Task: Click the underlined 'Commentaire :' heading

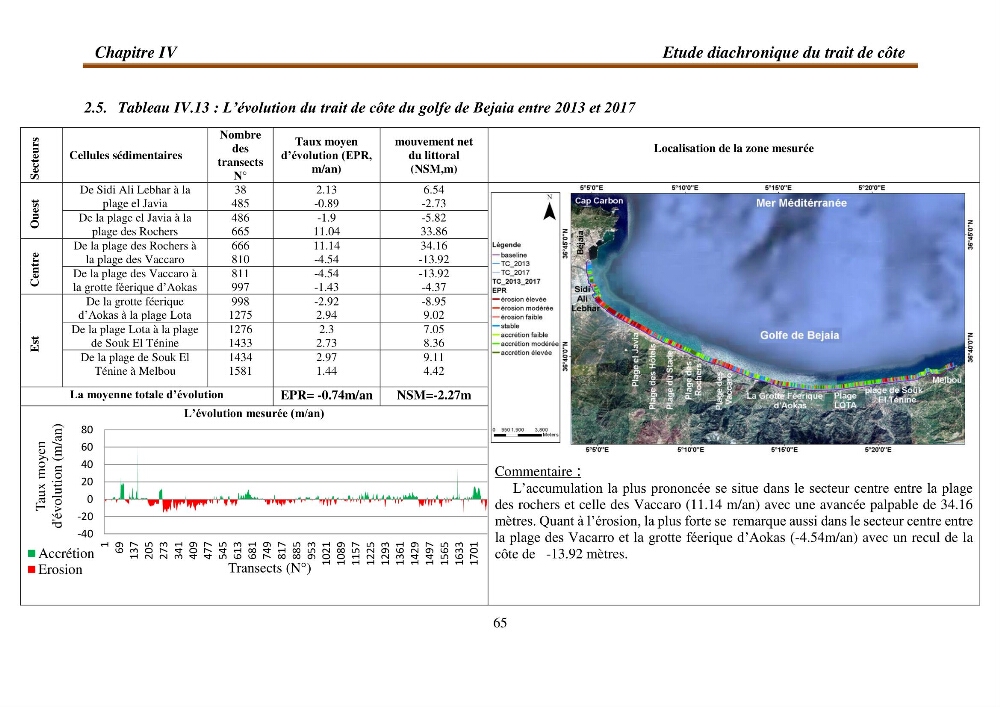Action: [538, 472]
